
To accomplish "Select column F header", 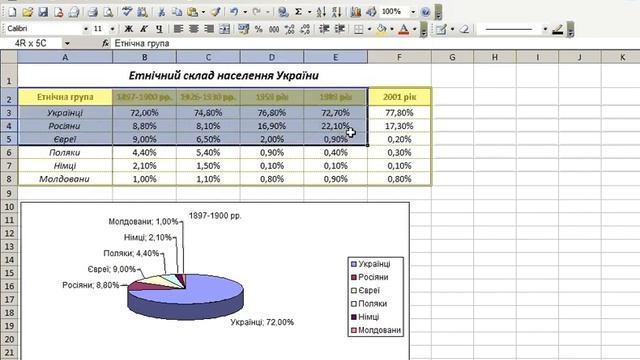I will pyautogui.click(x=399, y=58).
